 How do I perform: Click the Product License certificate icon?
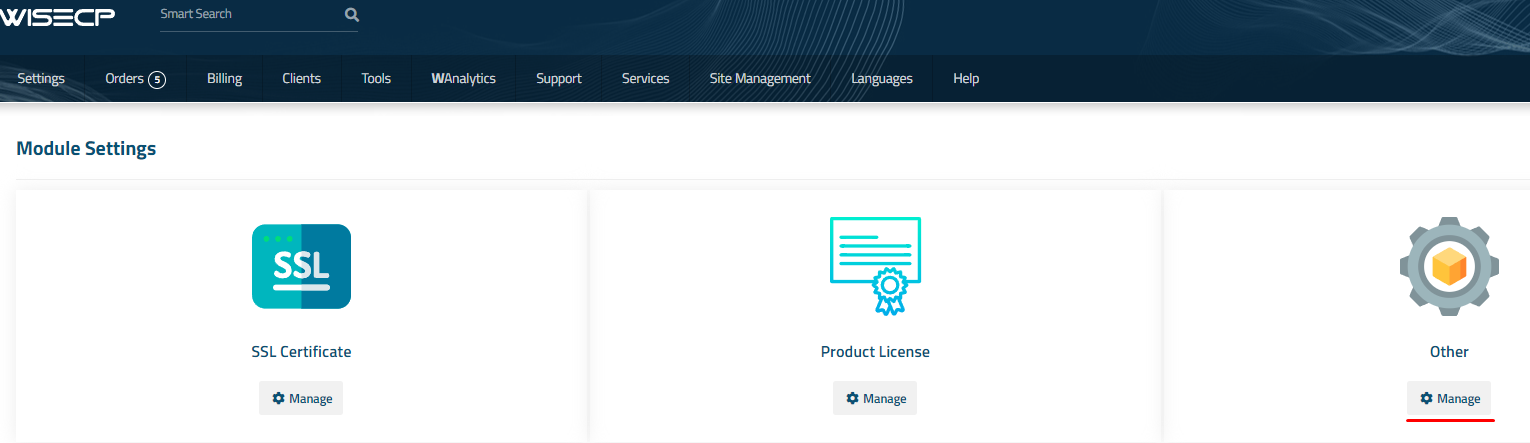click(875, 266)
